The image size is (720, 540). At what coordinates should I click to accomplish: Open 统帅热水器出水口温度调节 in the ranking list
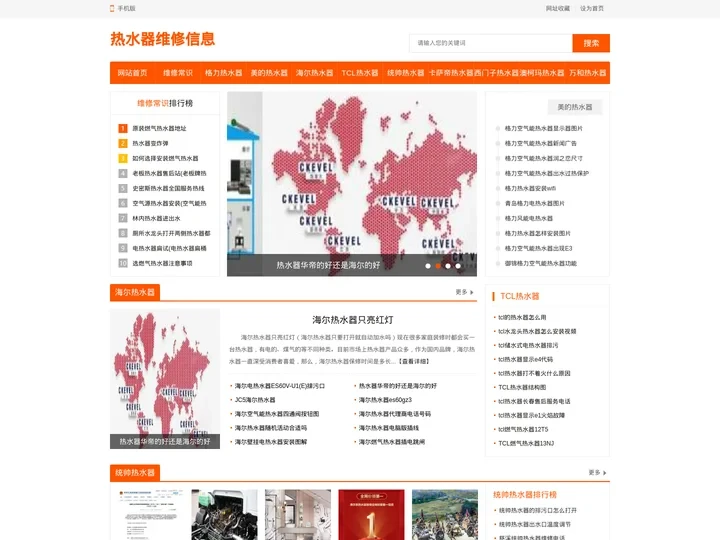(534, 524)
